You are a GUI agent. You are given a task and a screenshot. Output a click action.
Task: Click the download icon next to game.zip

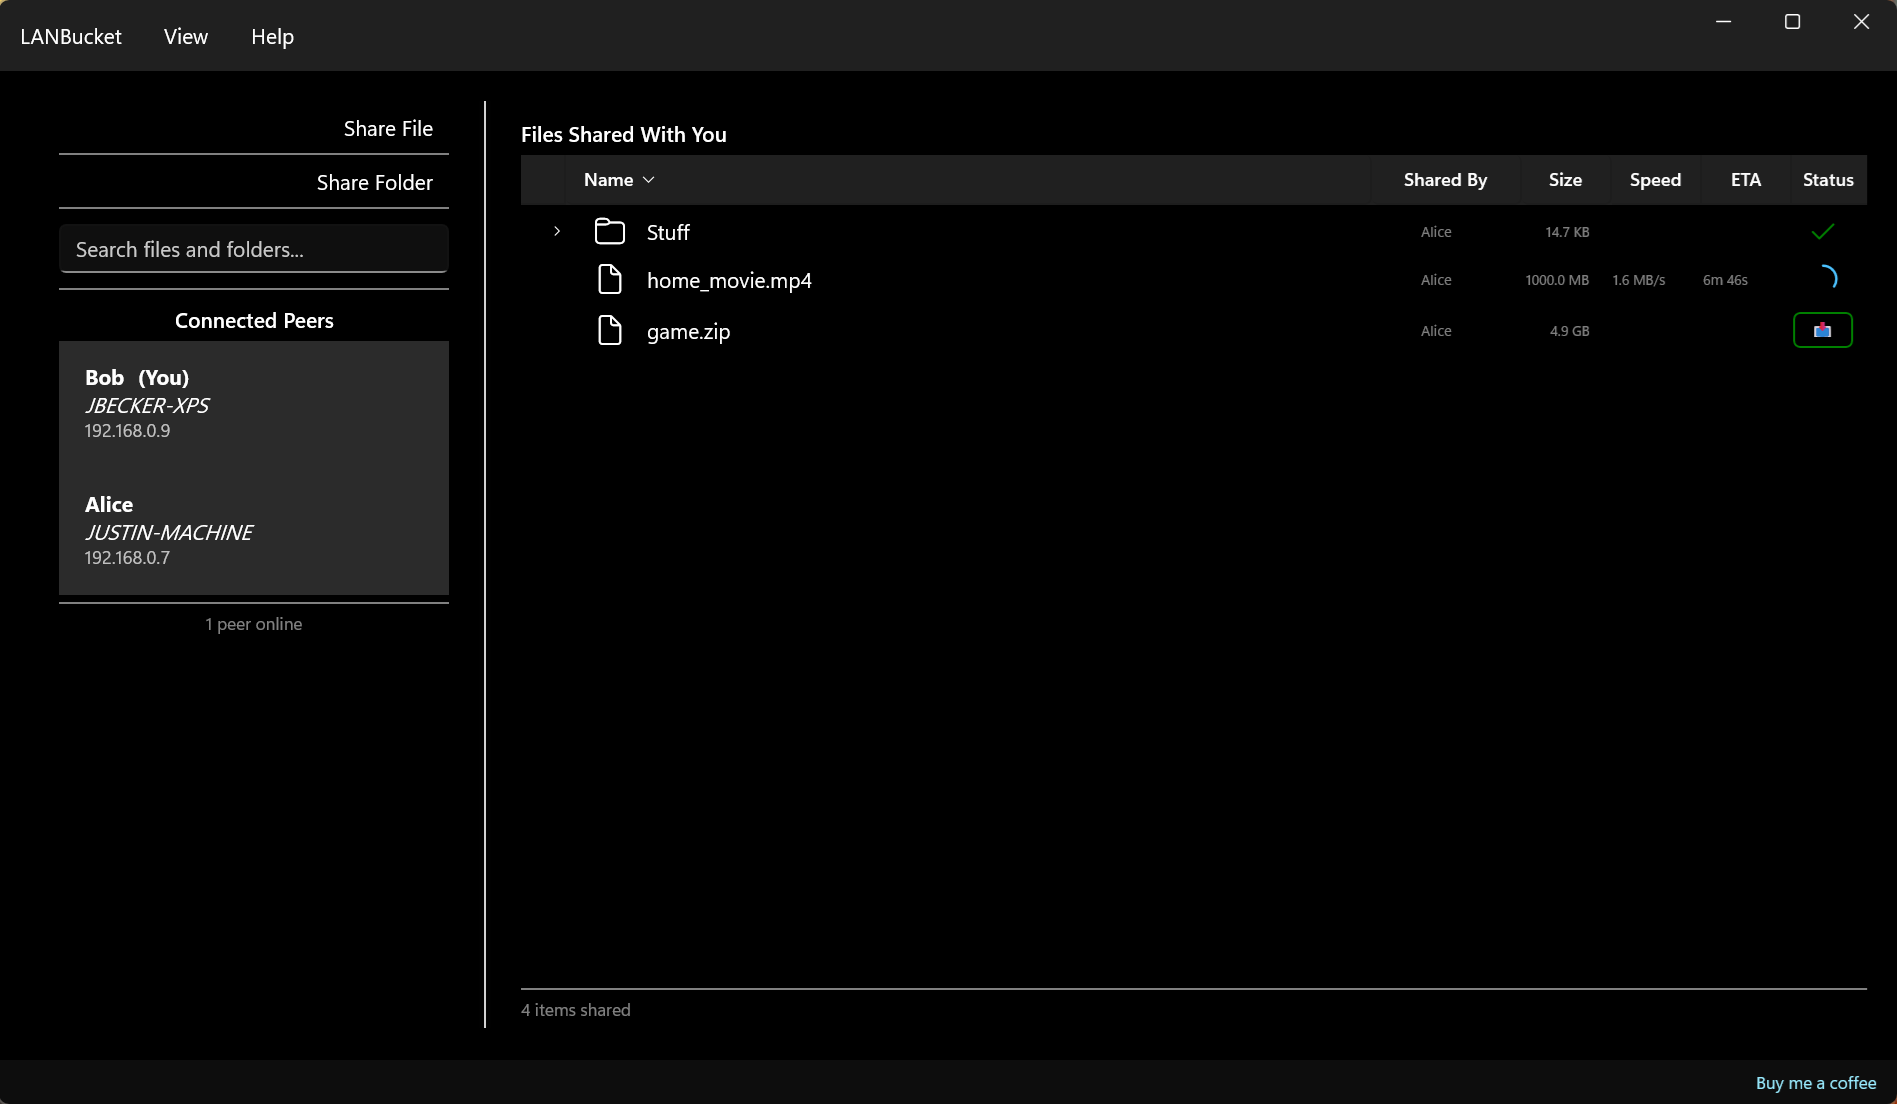[1821, 330]
